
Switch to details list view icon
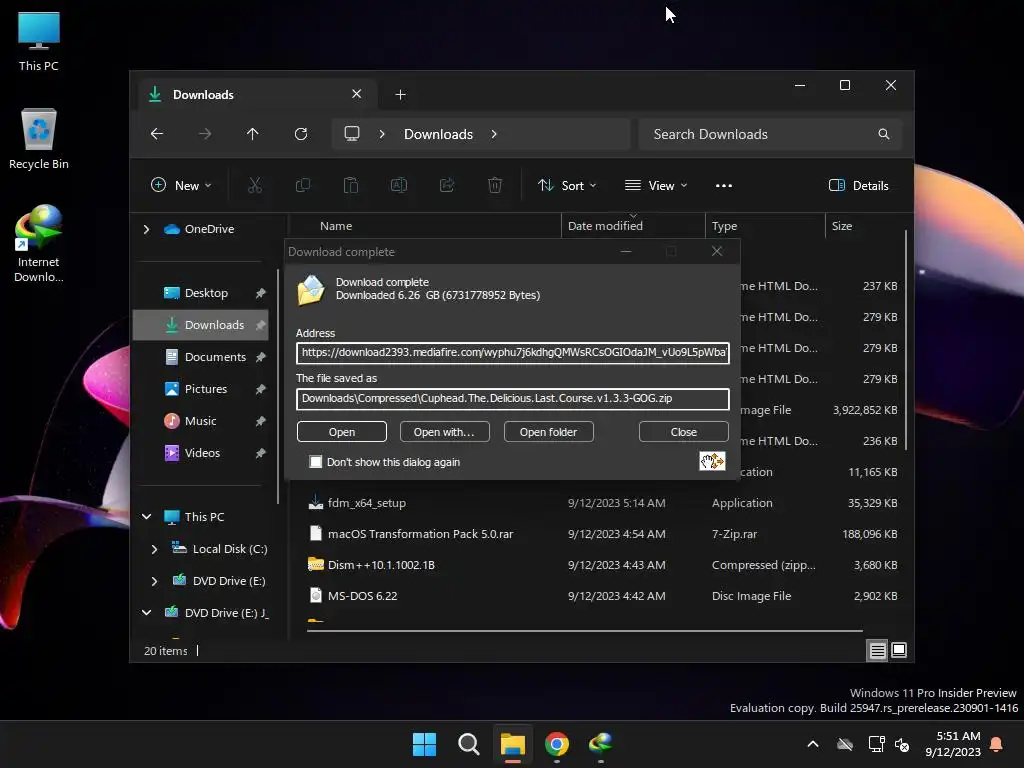click(x=877, y=650)
